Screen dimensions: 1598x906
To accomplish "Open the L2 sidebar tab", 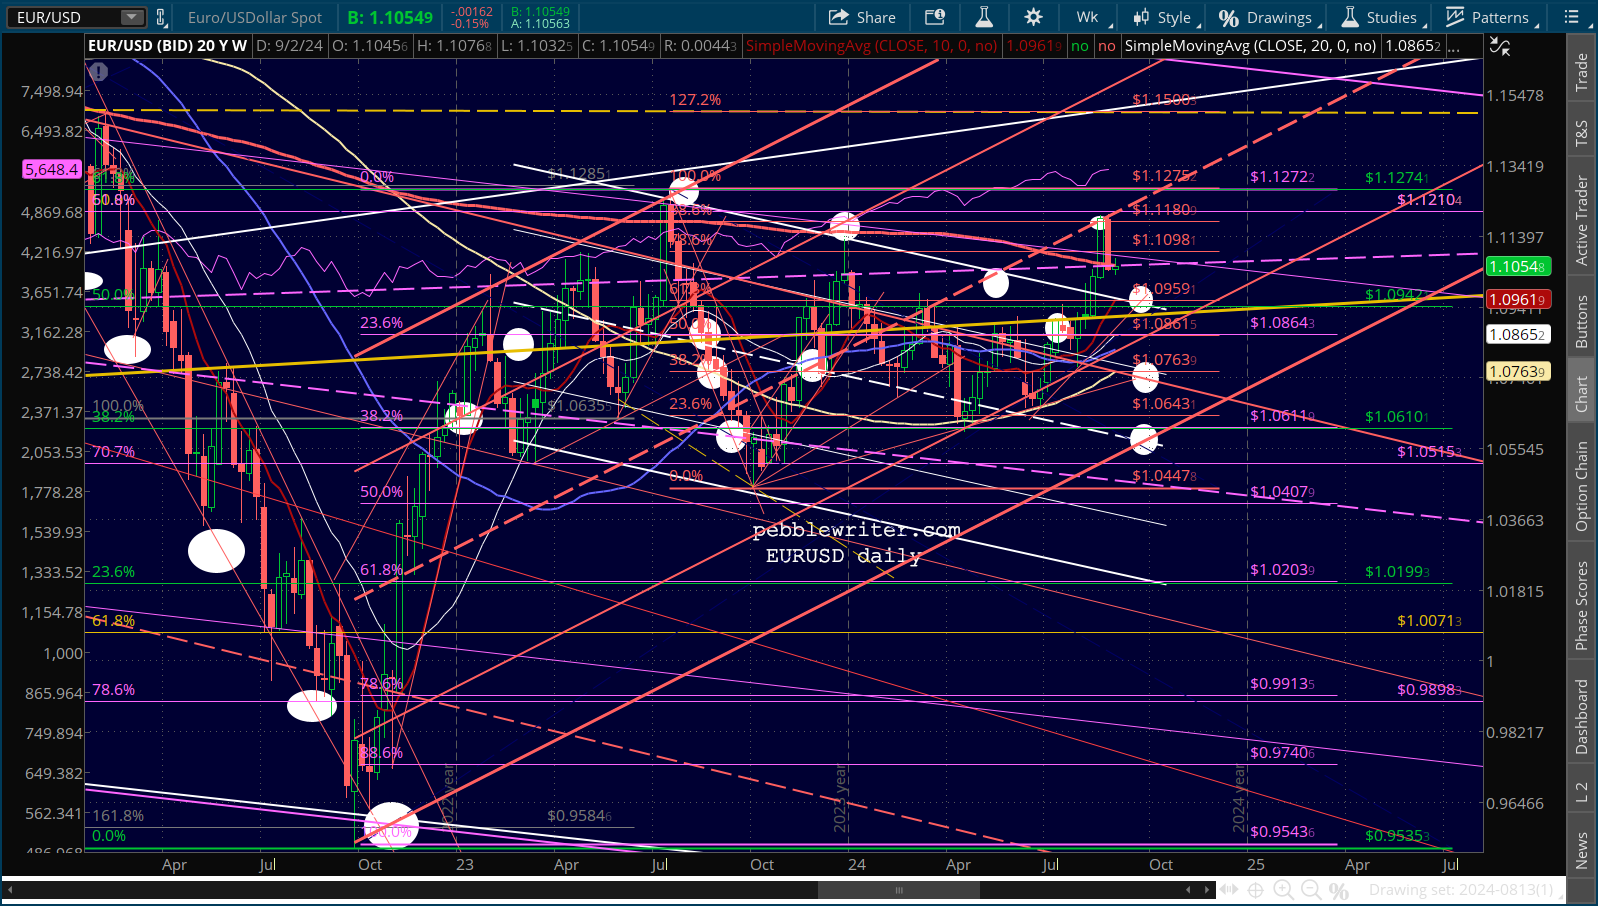I will (1581, 791).
